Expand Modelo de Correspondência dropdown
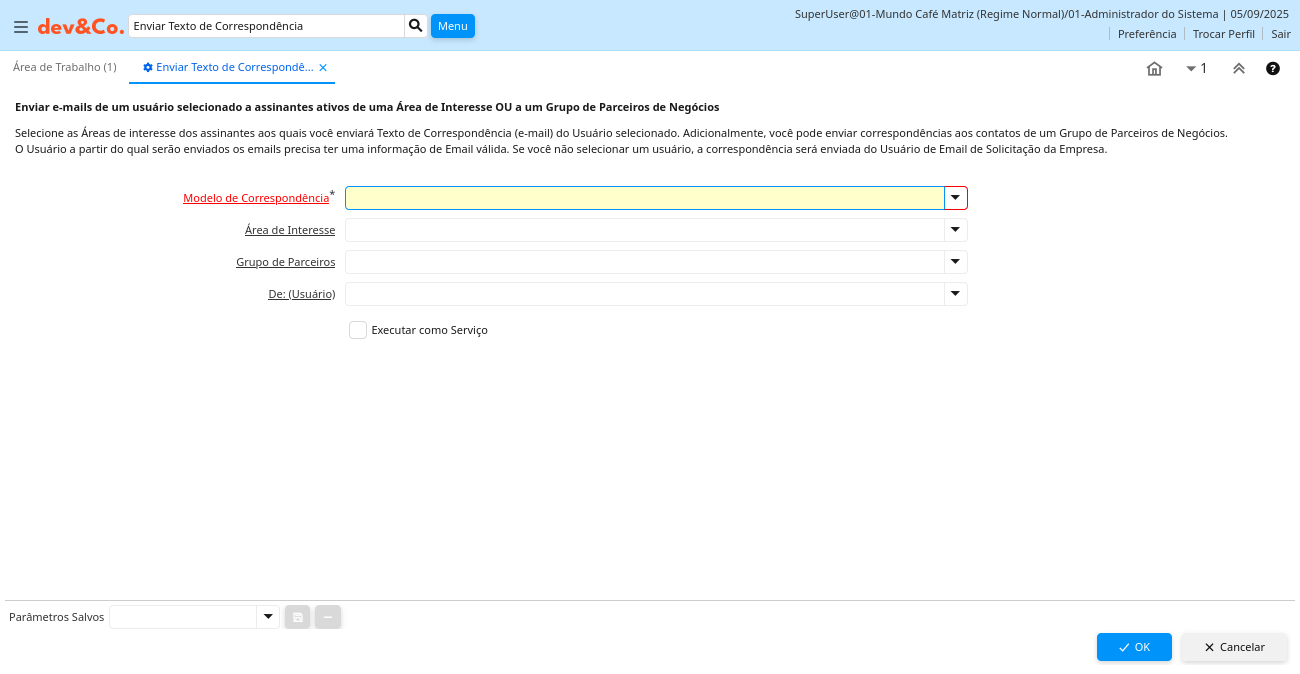Screen dimensions: 1300x674 pyautogui.click(x=955, y=198)
